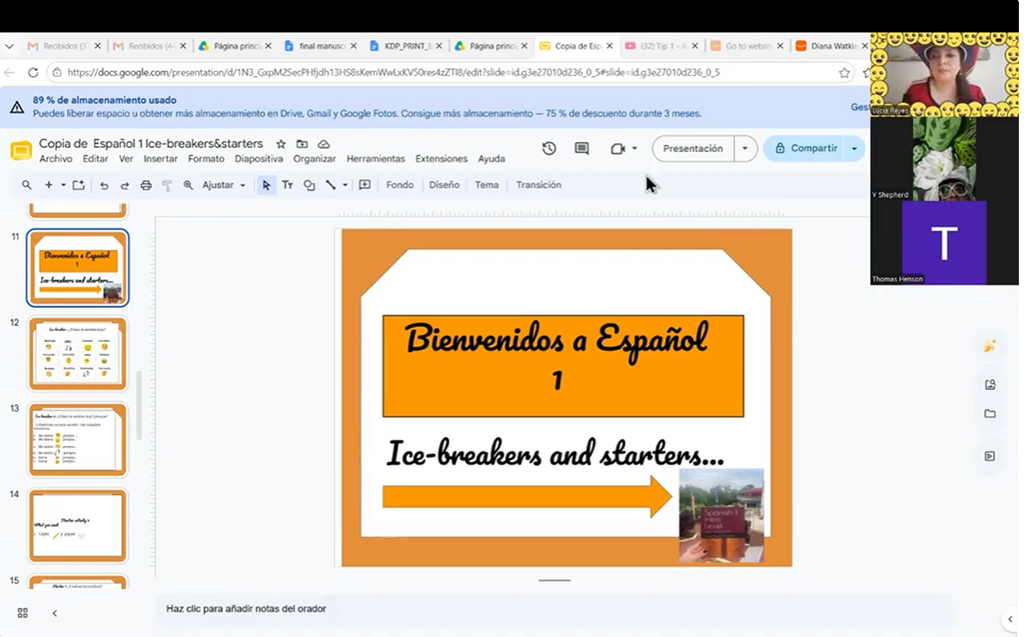Click the move-to-folder icon beside title
The height and width of the screenshot is (637, 1024).
coord(302,144)
